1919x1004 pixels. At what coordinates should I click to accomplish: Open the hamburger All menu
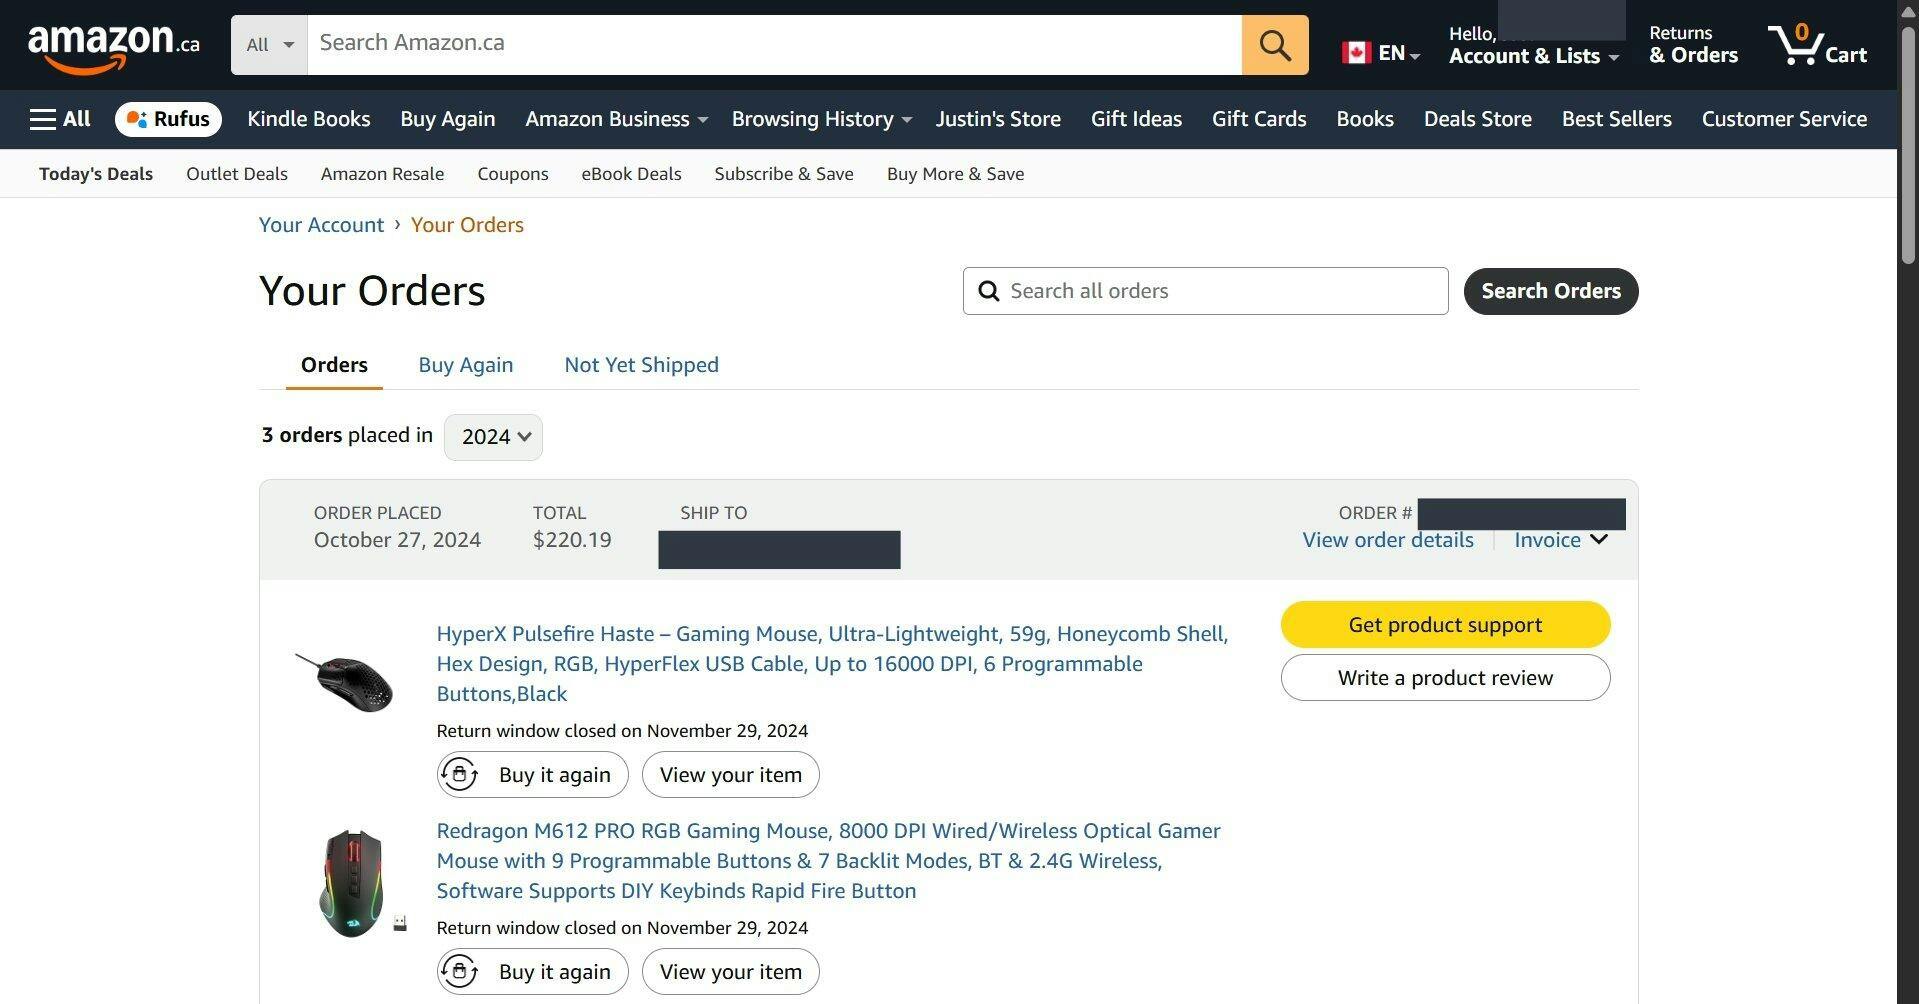click(x=60, y=119)
